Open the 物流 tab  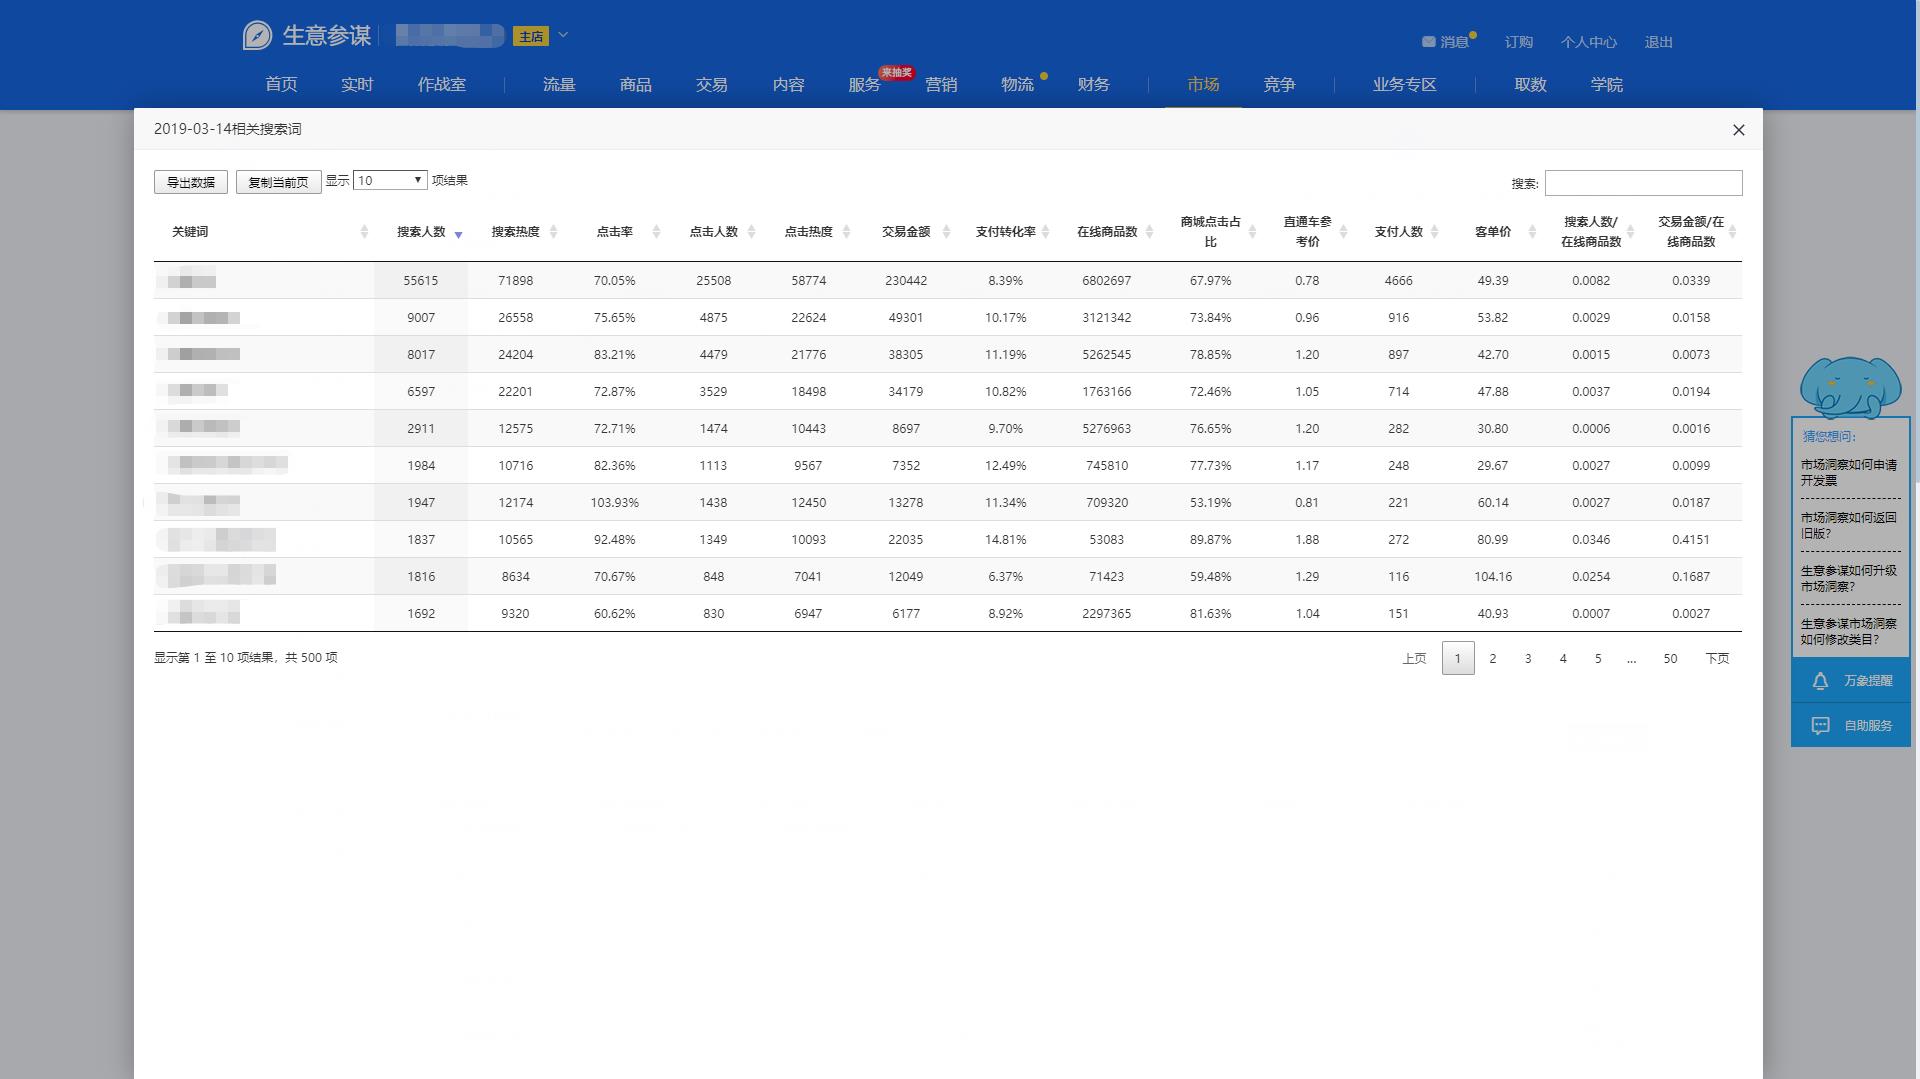pyautogui.click(x=1017, y=84)
